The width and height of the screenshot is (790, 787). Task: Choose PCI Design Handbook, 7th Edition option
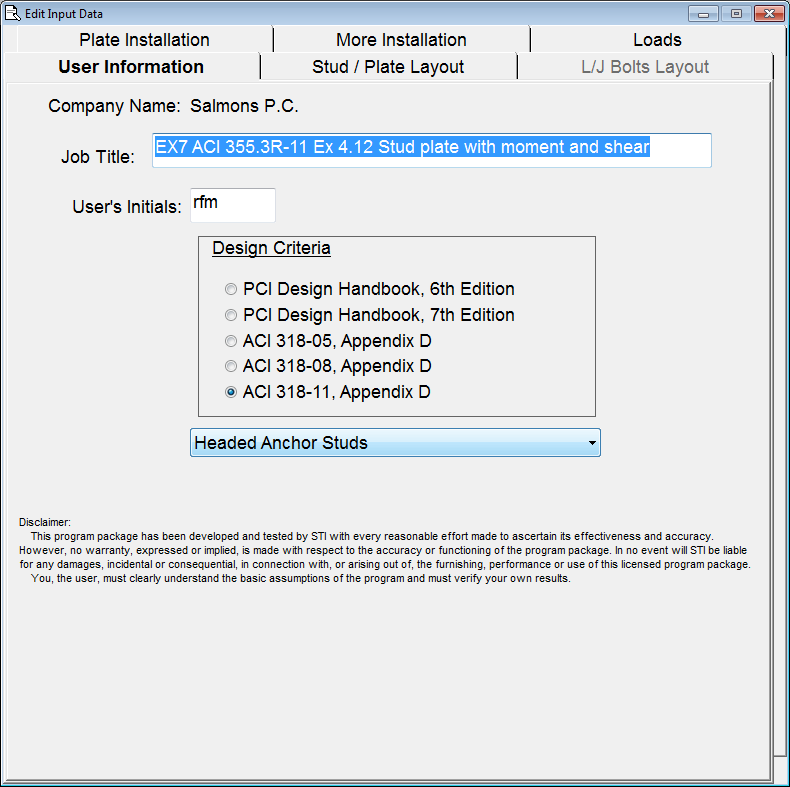(232, 315)
